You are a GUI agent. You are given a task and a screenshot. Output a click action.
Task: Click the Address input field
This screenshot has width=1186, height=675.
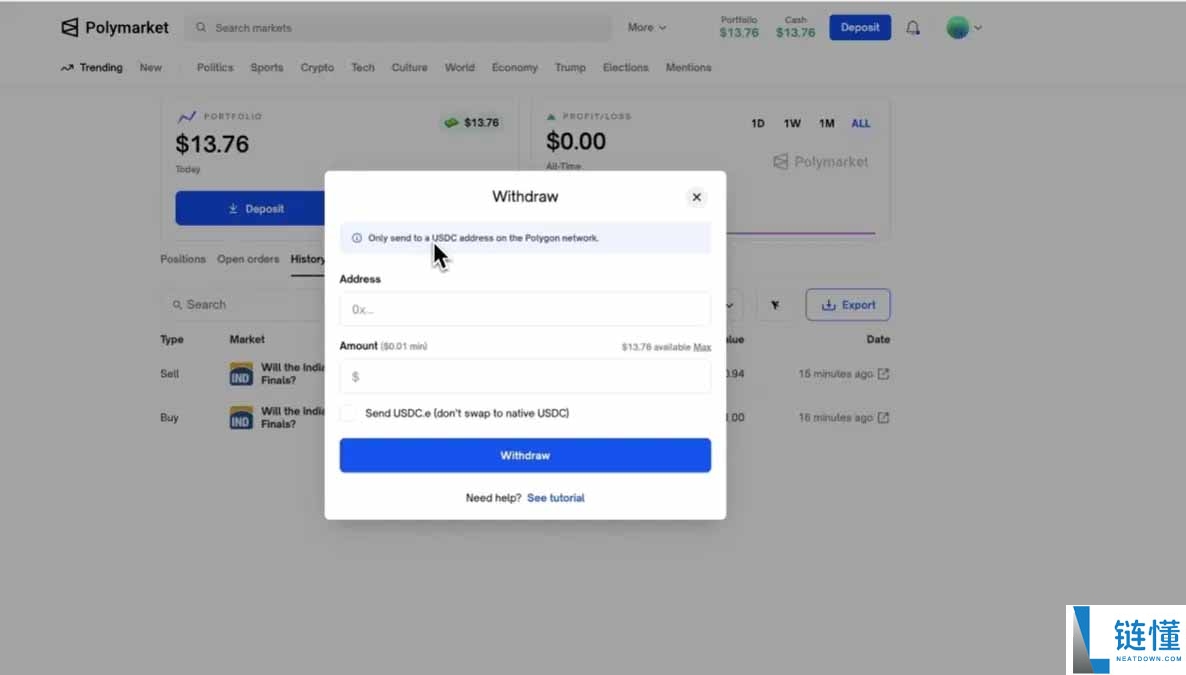point(525,310)
